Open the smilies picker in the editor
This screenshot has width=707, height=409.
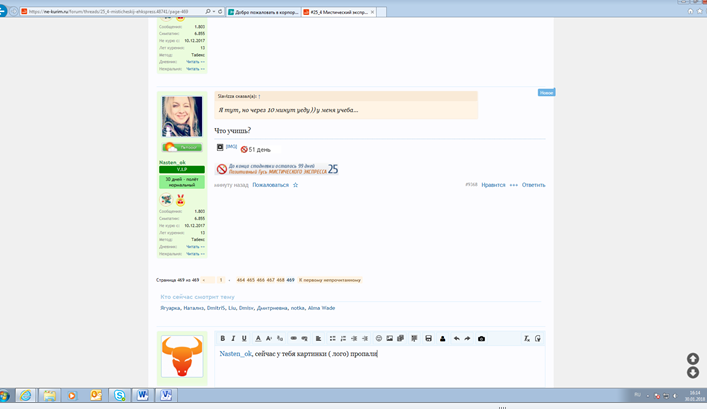[379, 338]
